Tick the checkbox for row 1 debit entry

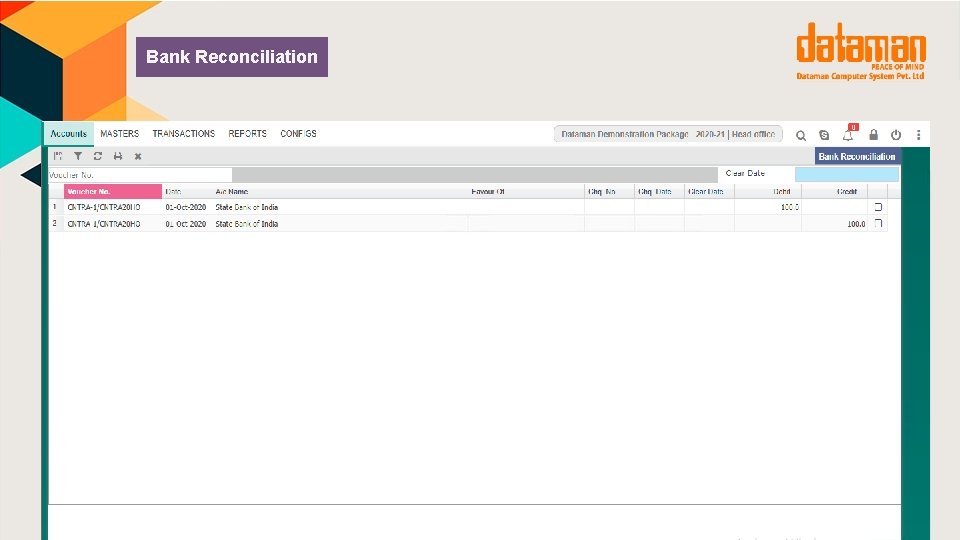[878, 207]
